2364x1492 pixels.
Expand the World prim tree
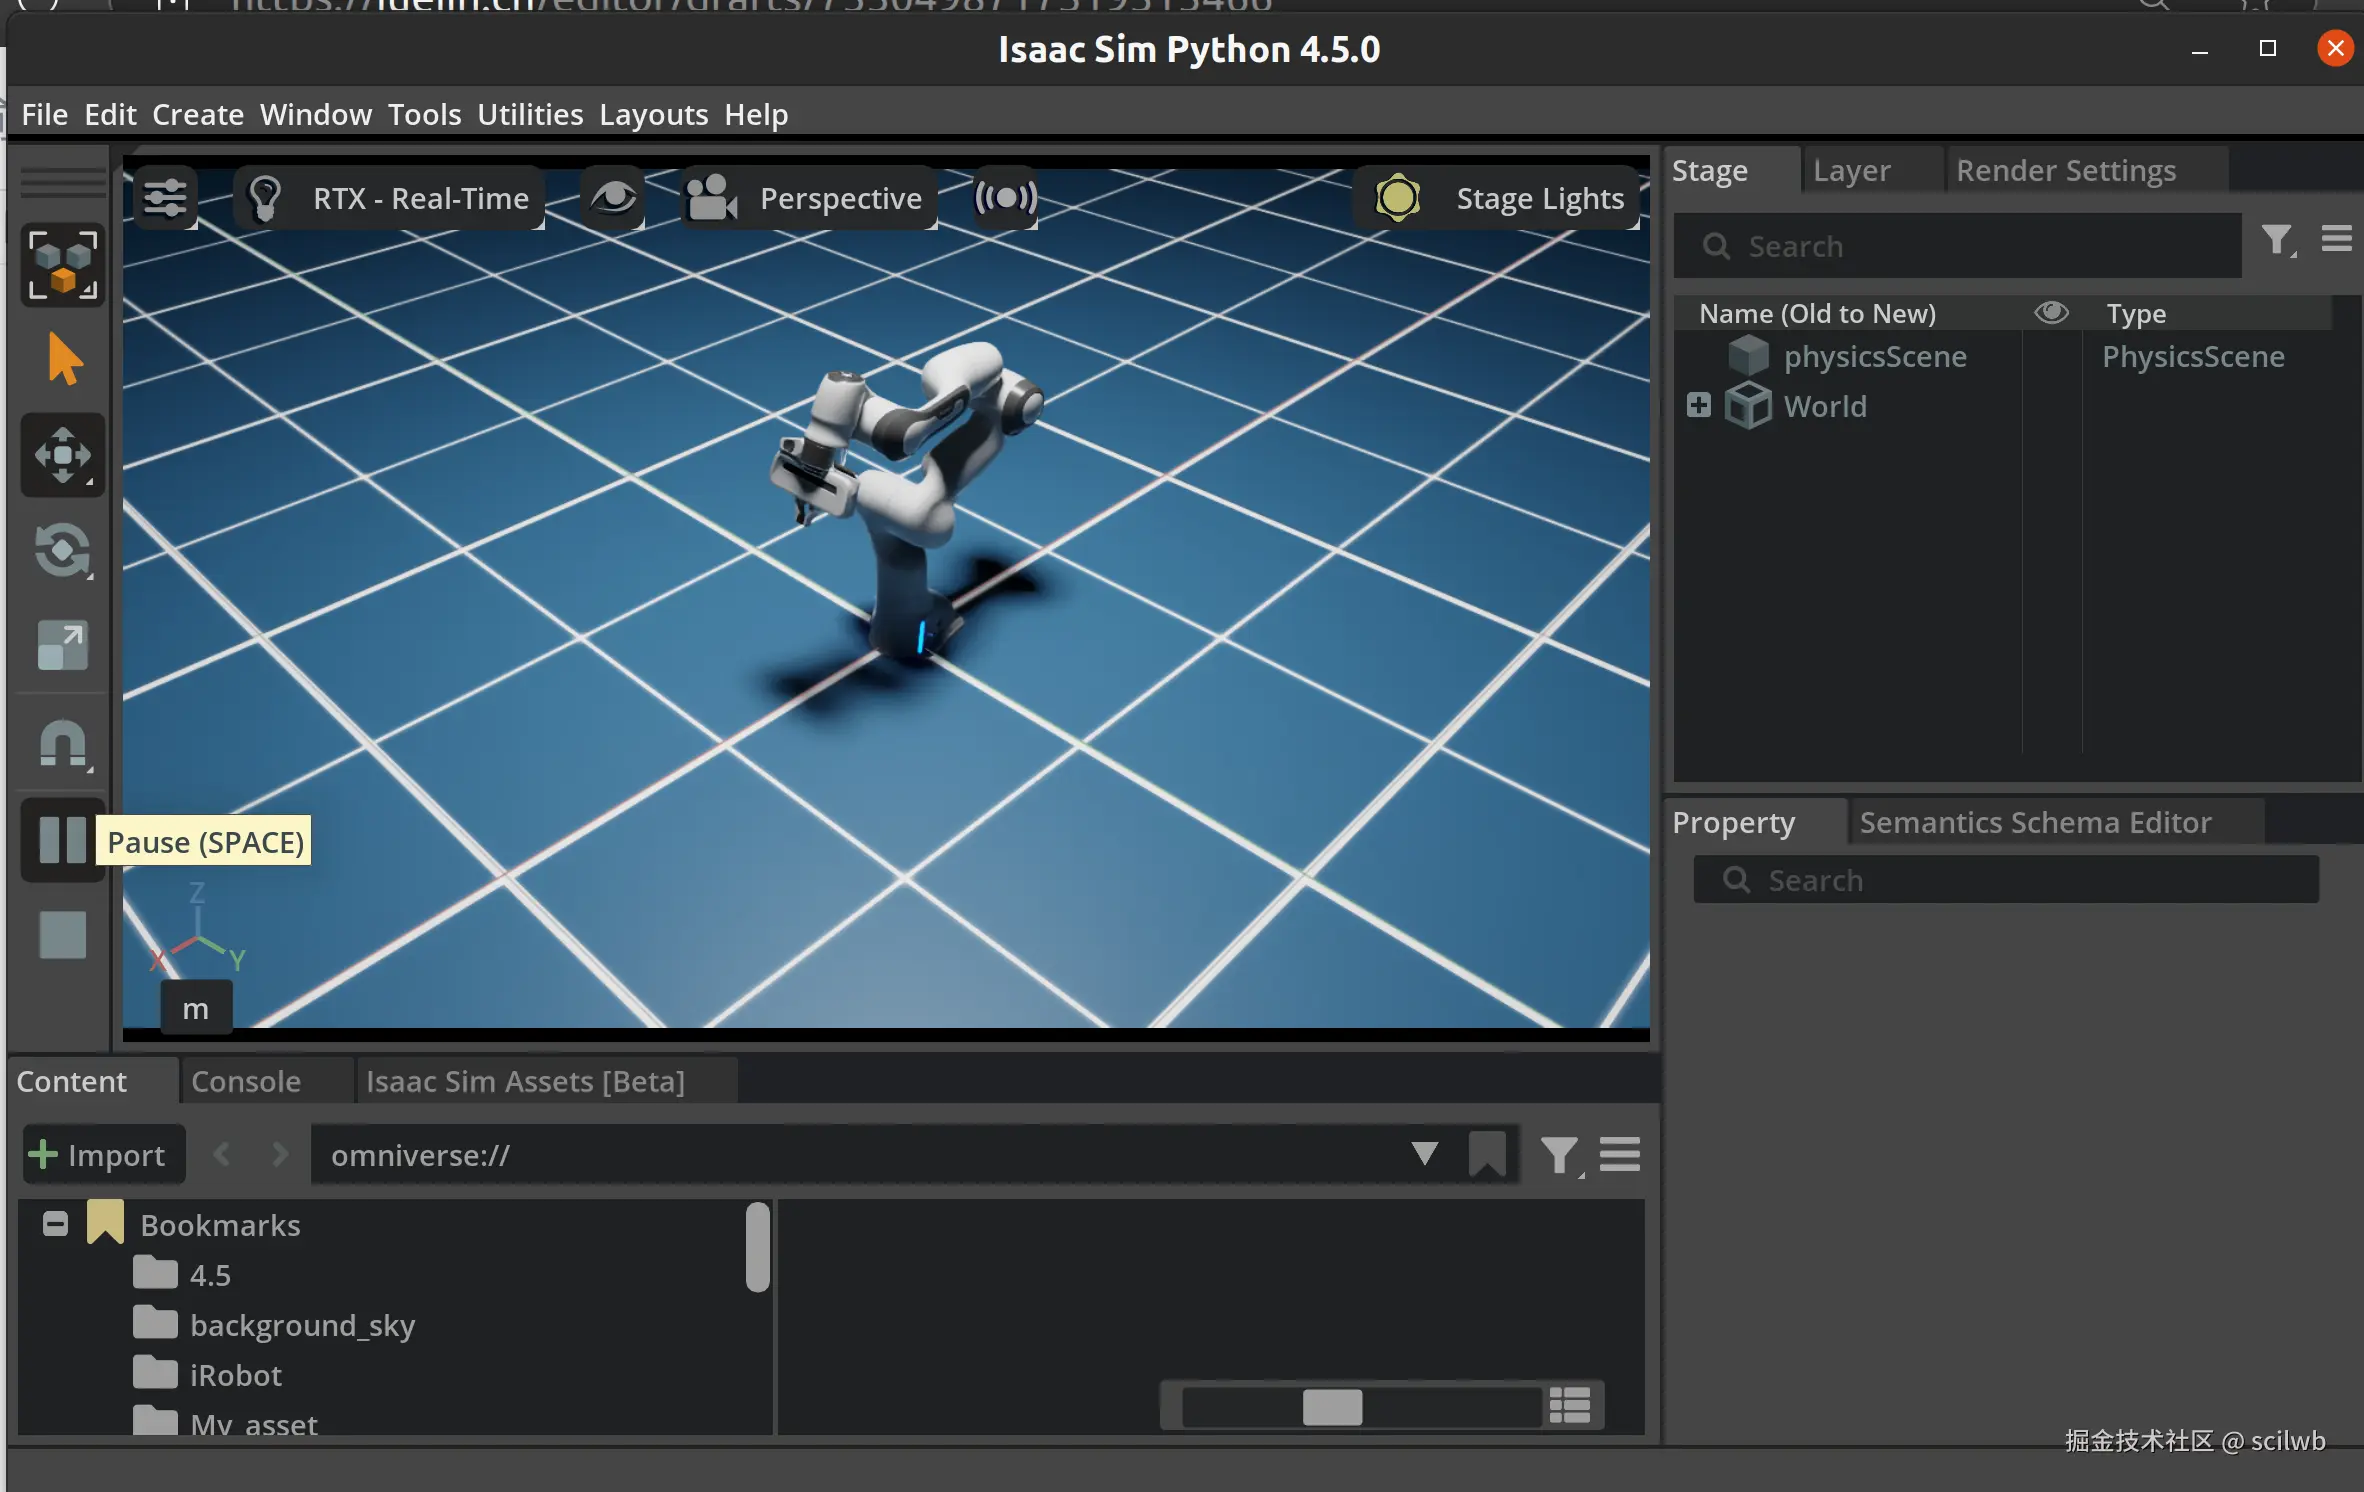pyautogui.click(x=1698, y=405)
